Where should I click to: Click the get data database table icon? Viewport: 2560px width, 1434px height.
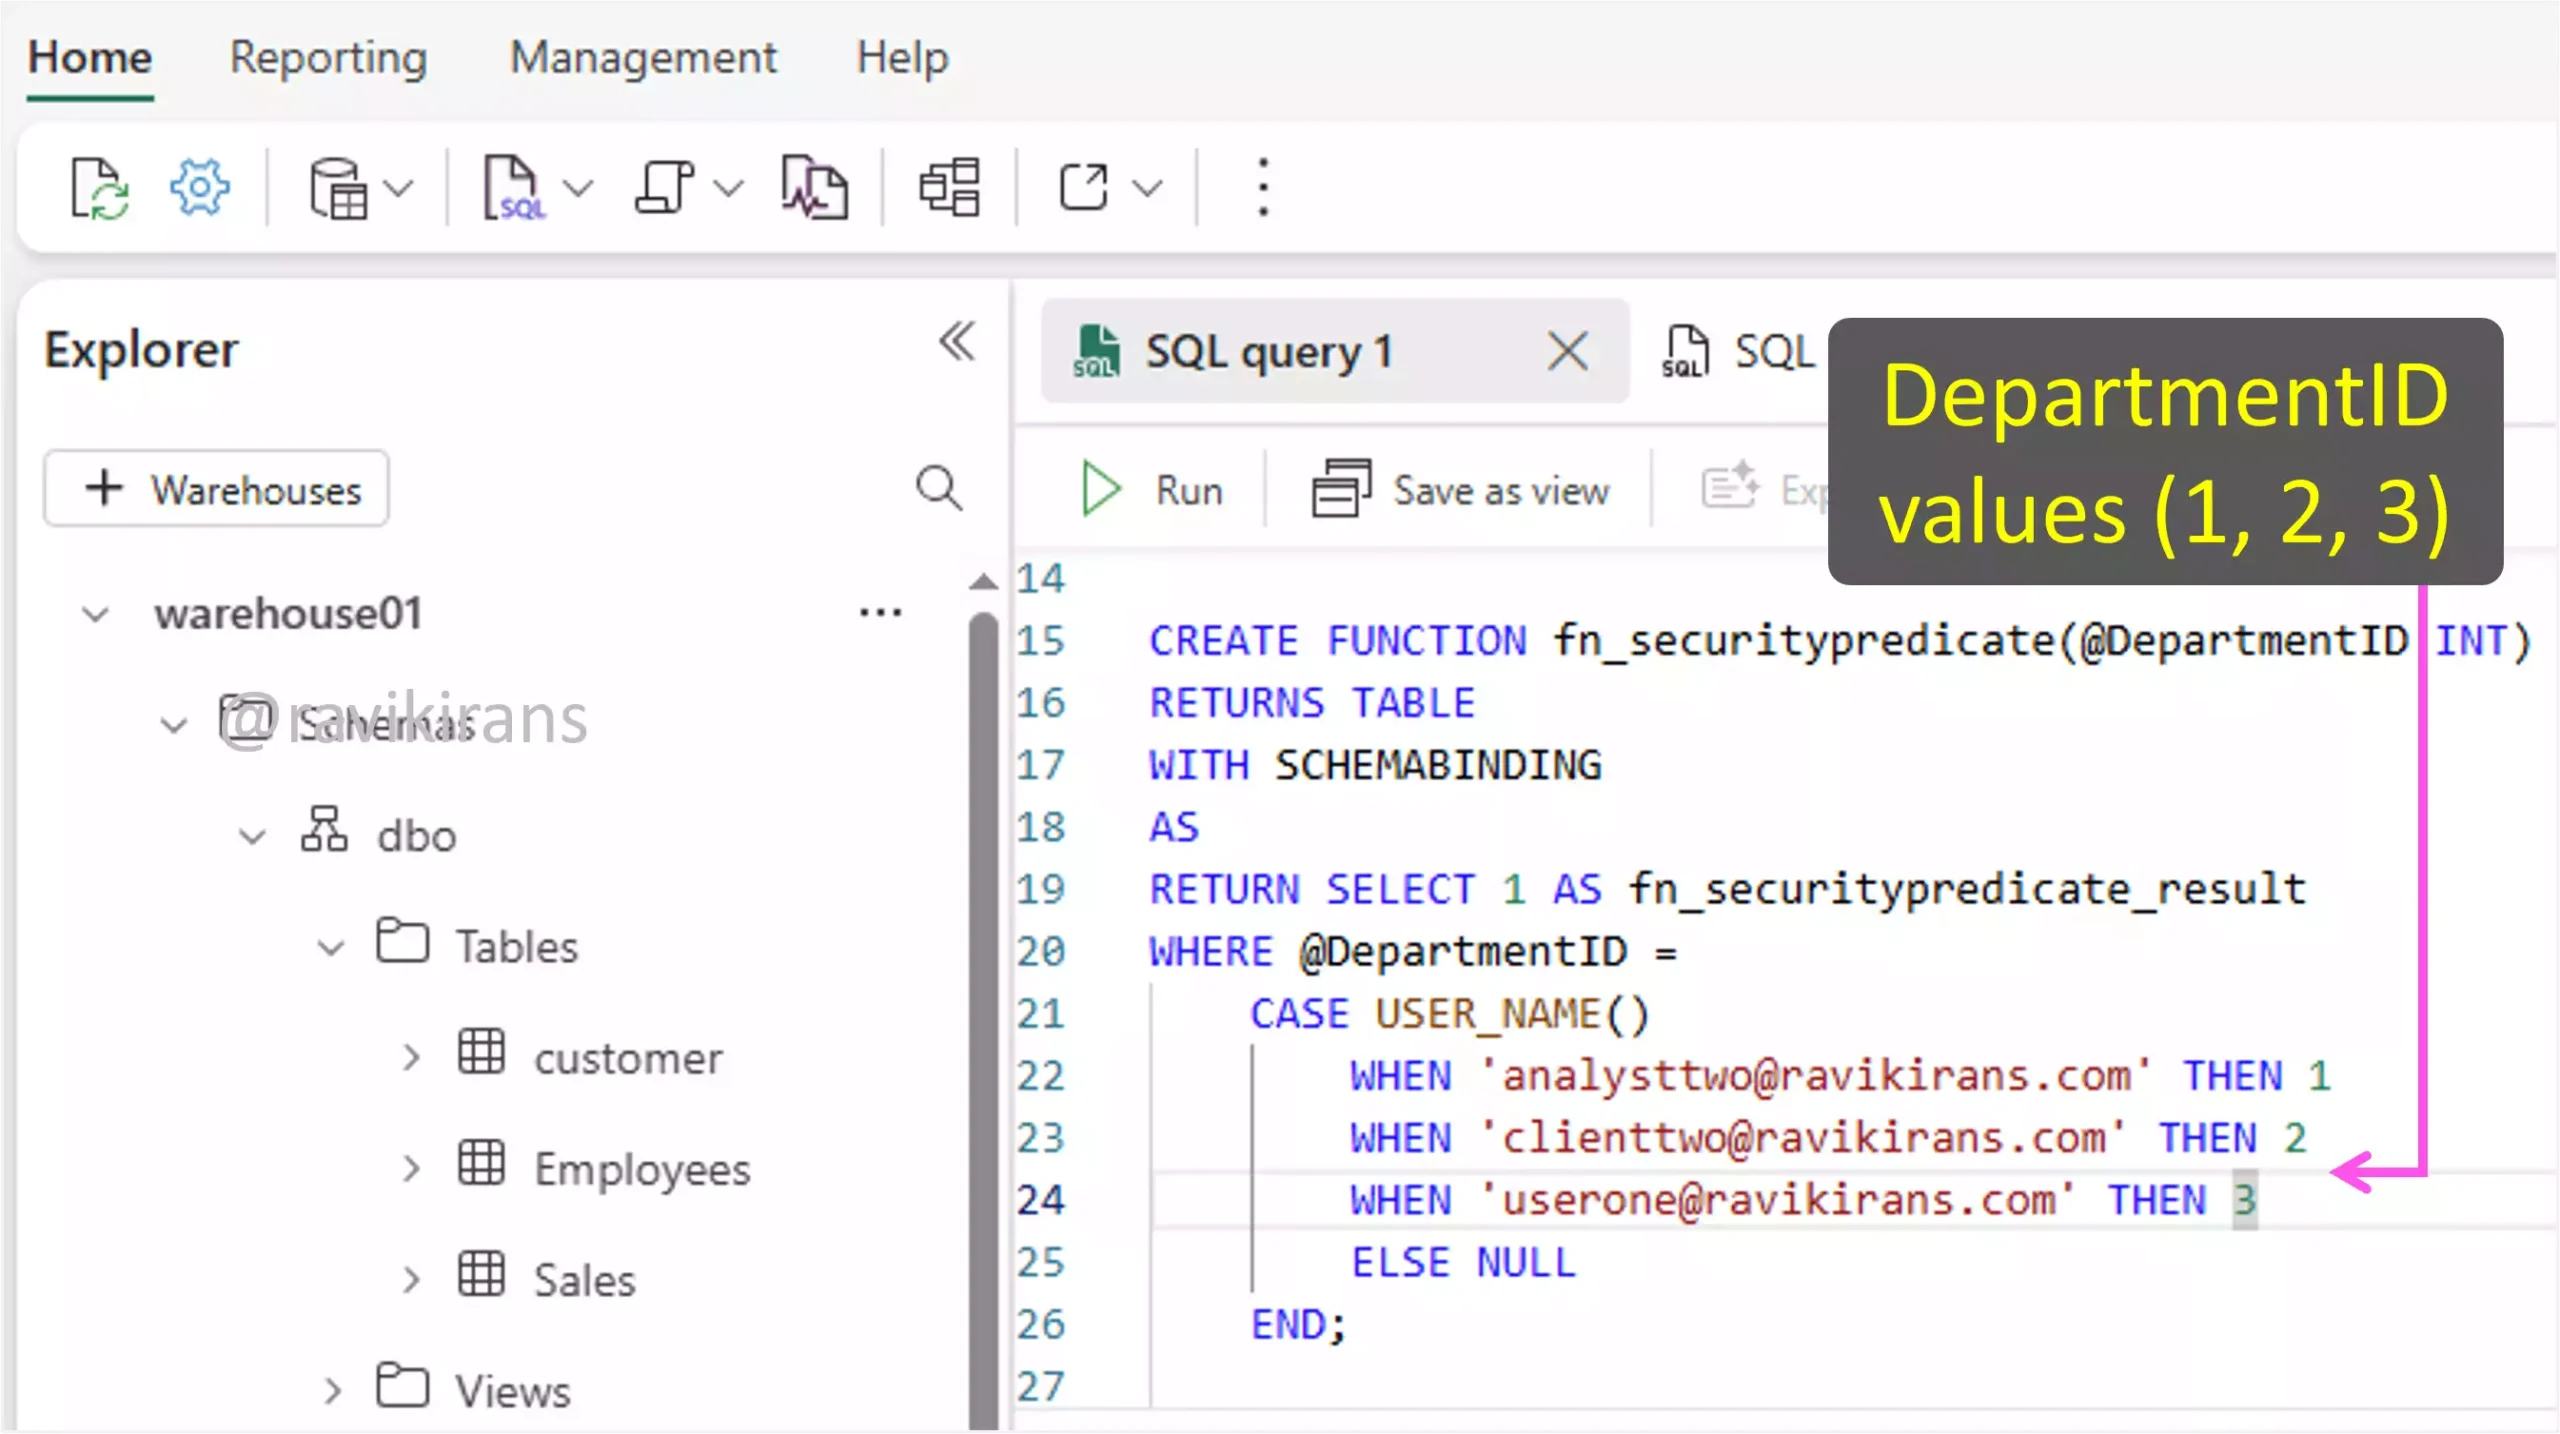point(338,187)
